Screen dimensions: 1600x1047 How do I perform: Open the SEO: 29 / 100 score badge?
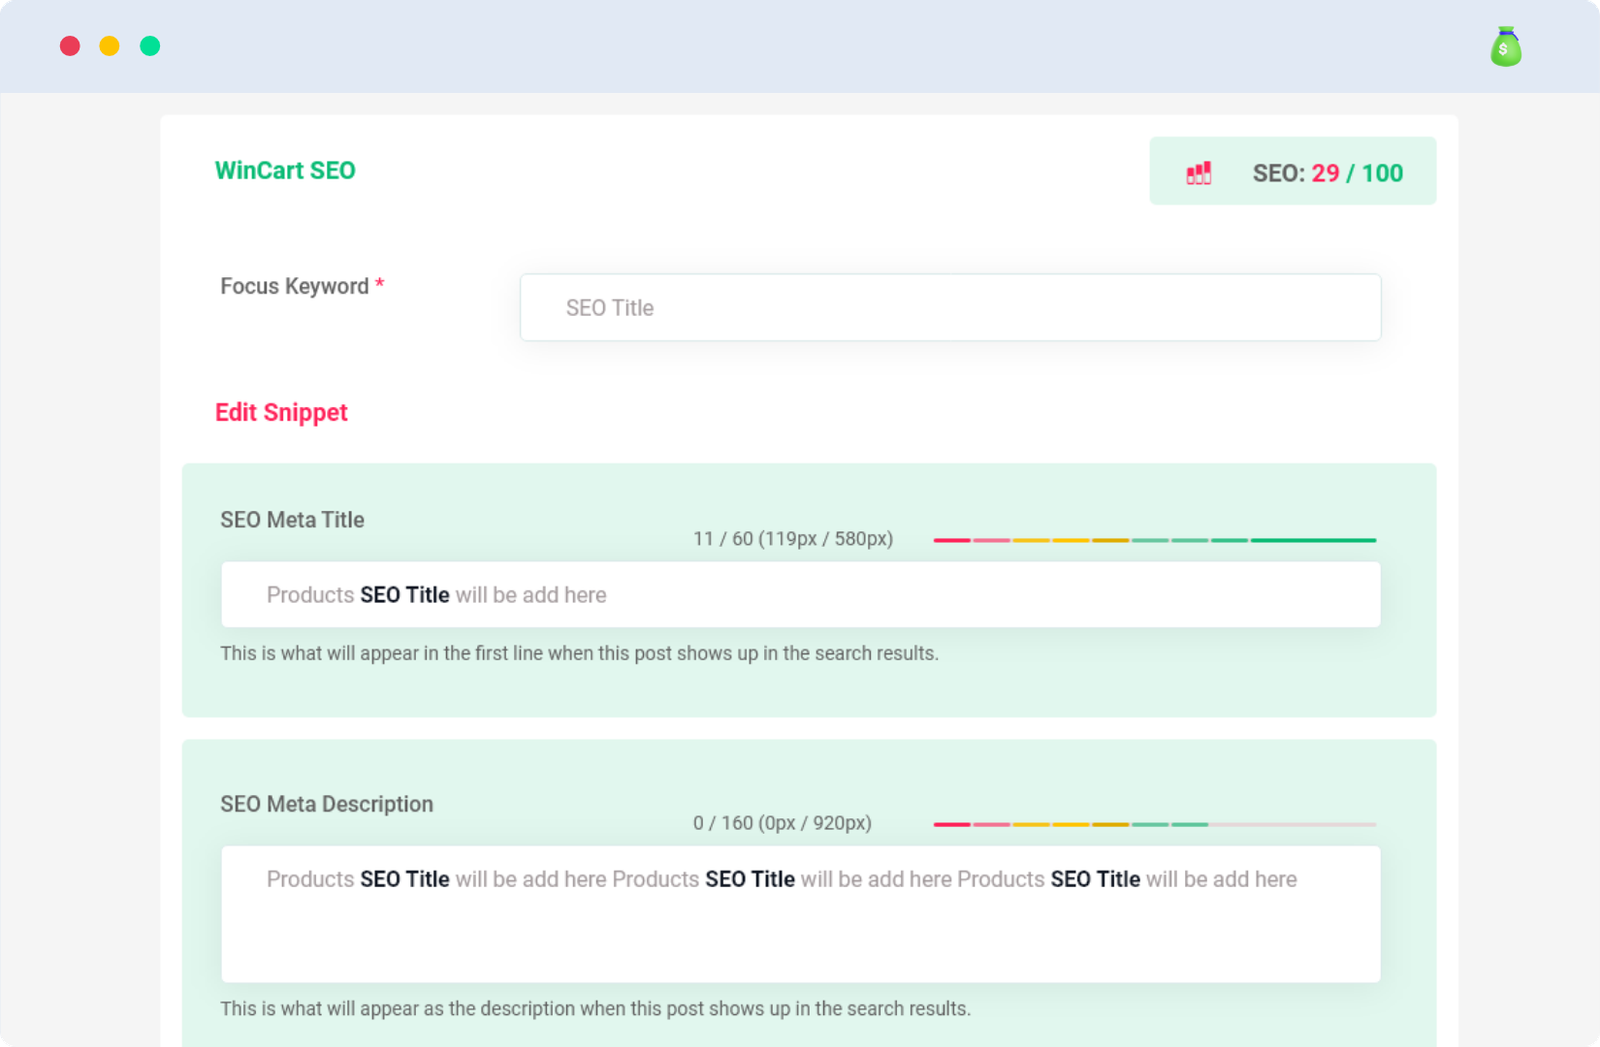click(x=1292, y=171)
